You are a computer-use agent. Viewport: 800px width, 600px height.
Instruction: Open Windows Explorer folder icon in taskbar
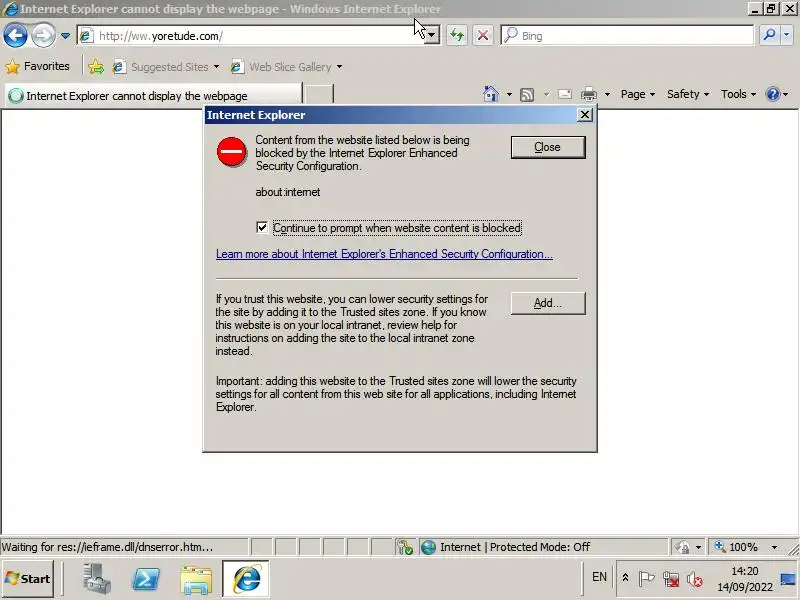point(196,579)
